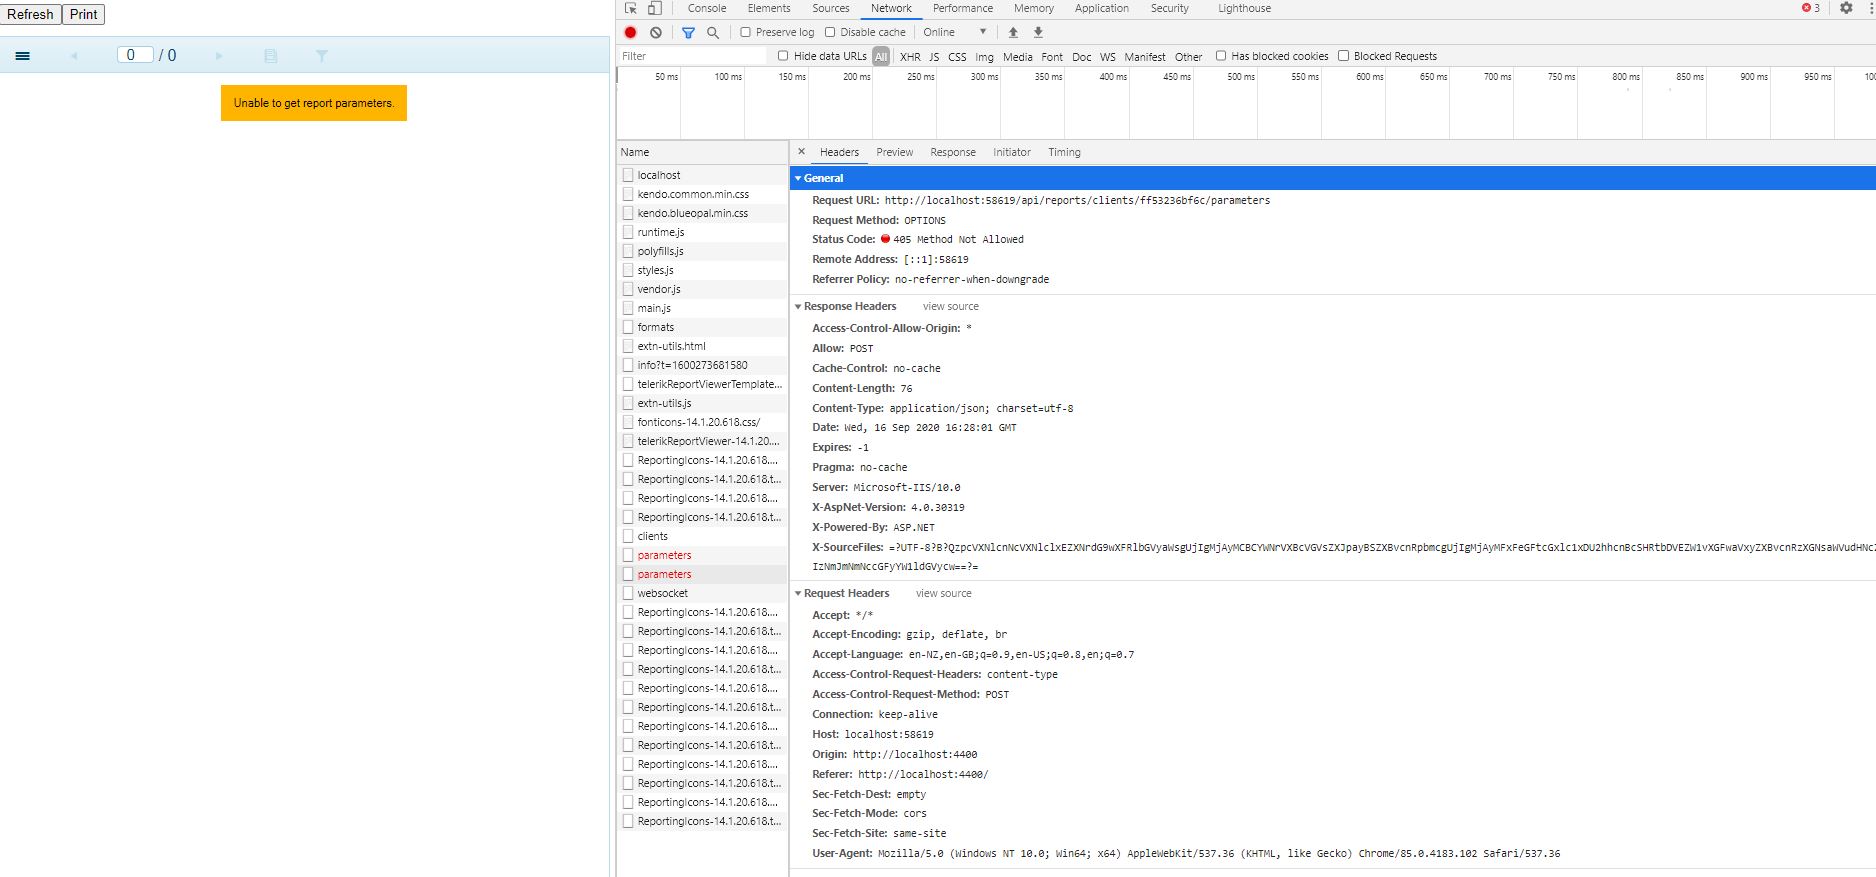Open the Online throttling dropdown
Viewport: 1876px width, 877px height.
click(x=955, y=32)
